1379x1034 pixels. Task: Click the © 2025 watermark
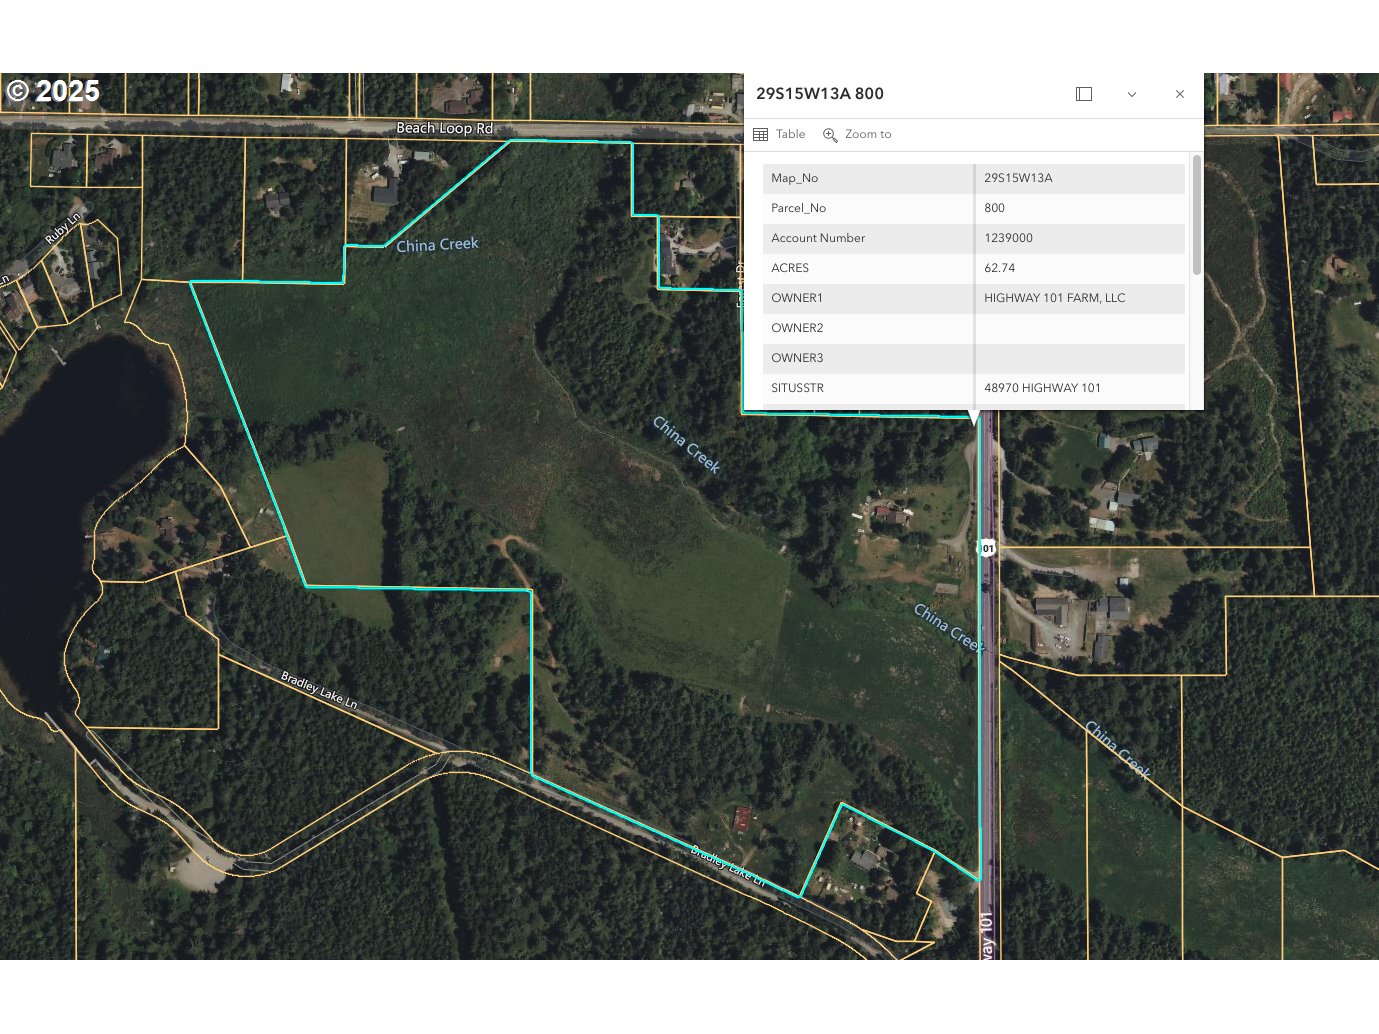coord(53,91)
